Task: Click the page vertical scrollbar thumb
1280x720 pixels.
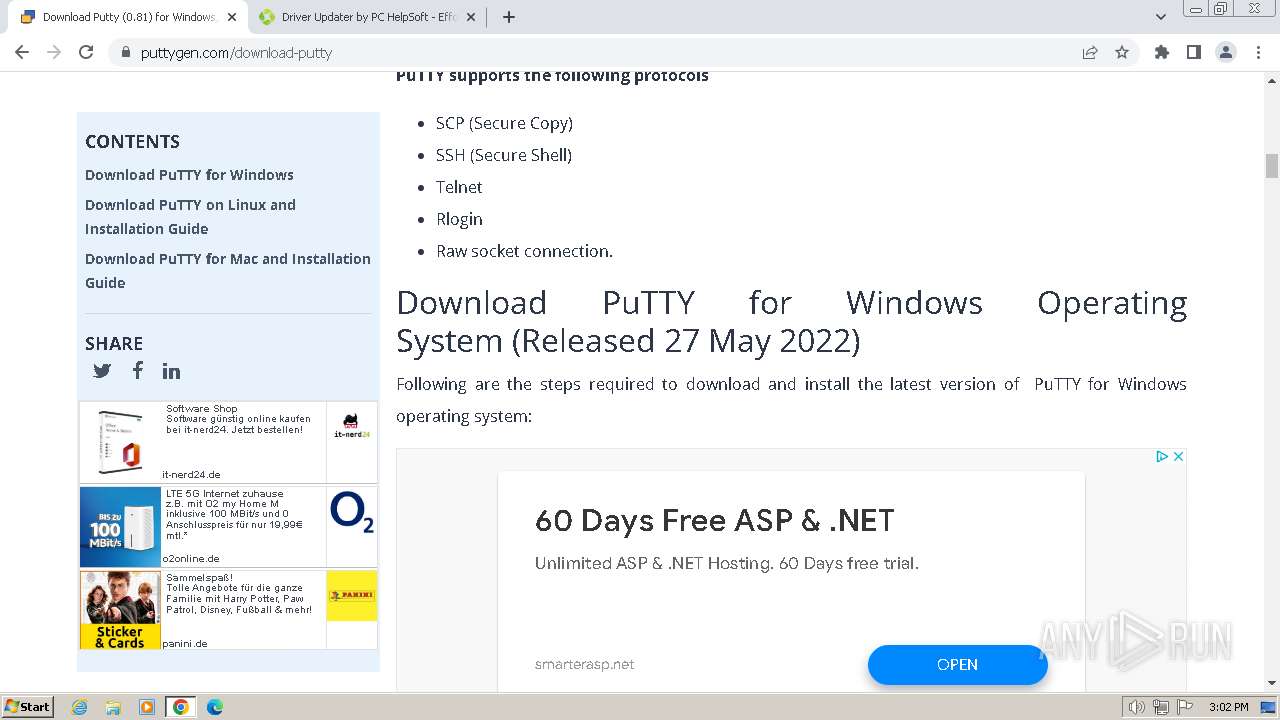Action: (1272, 166)
